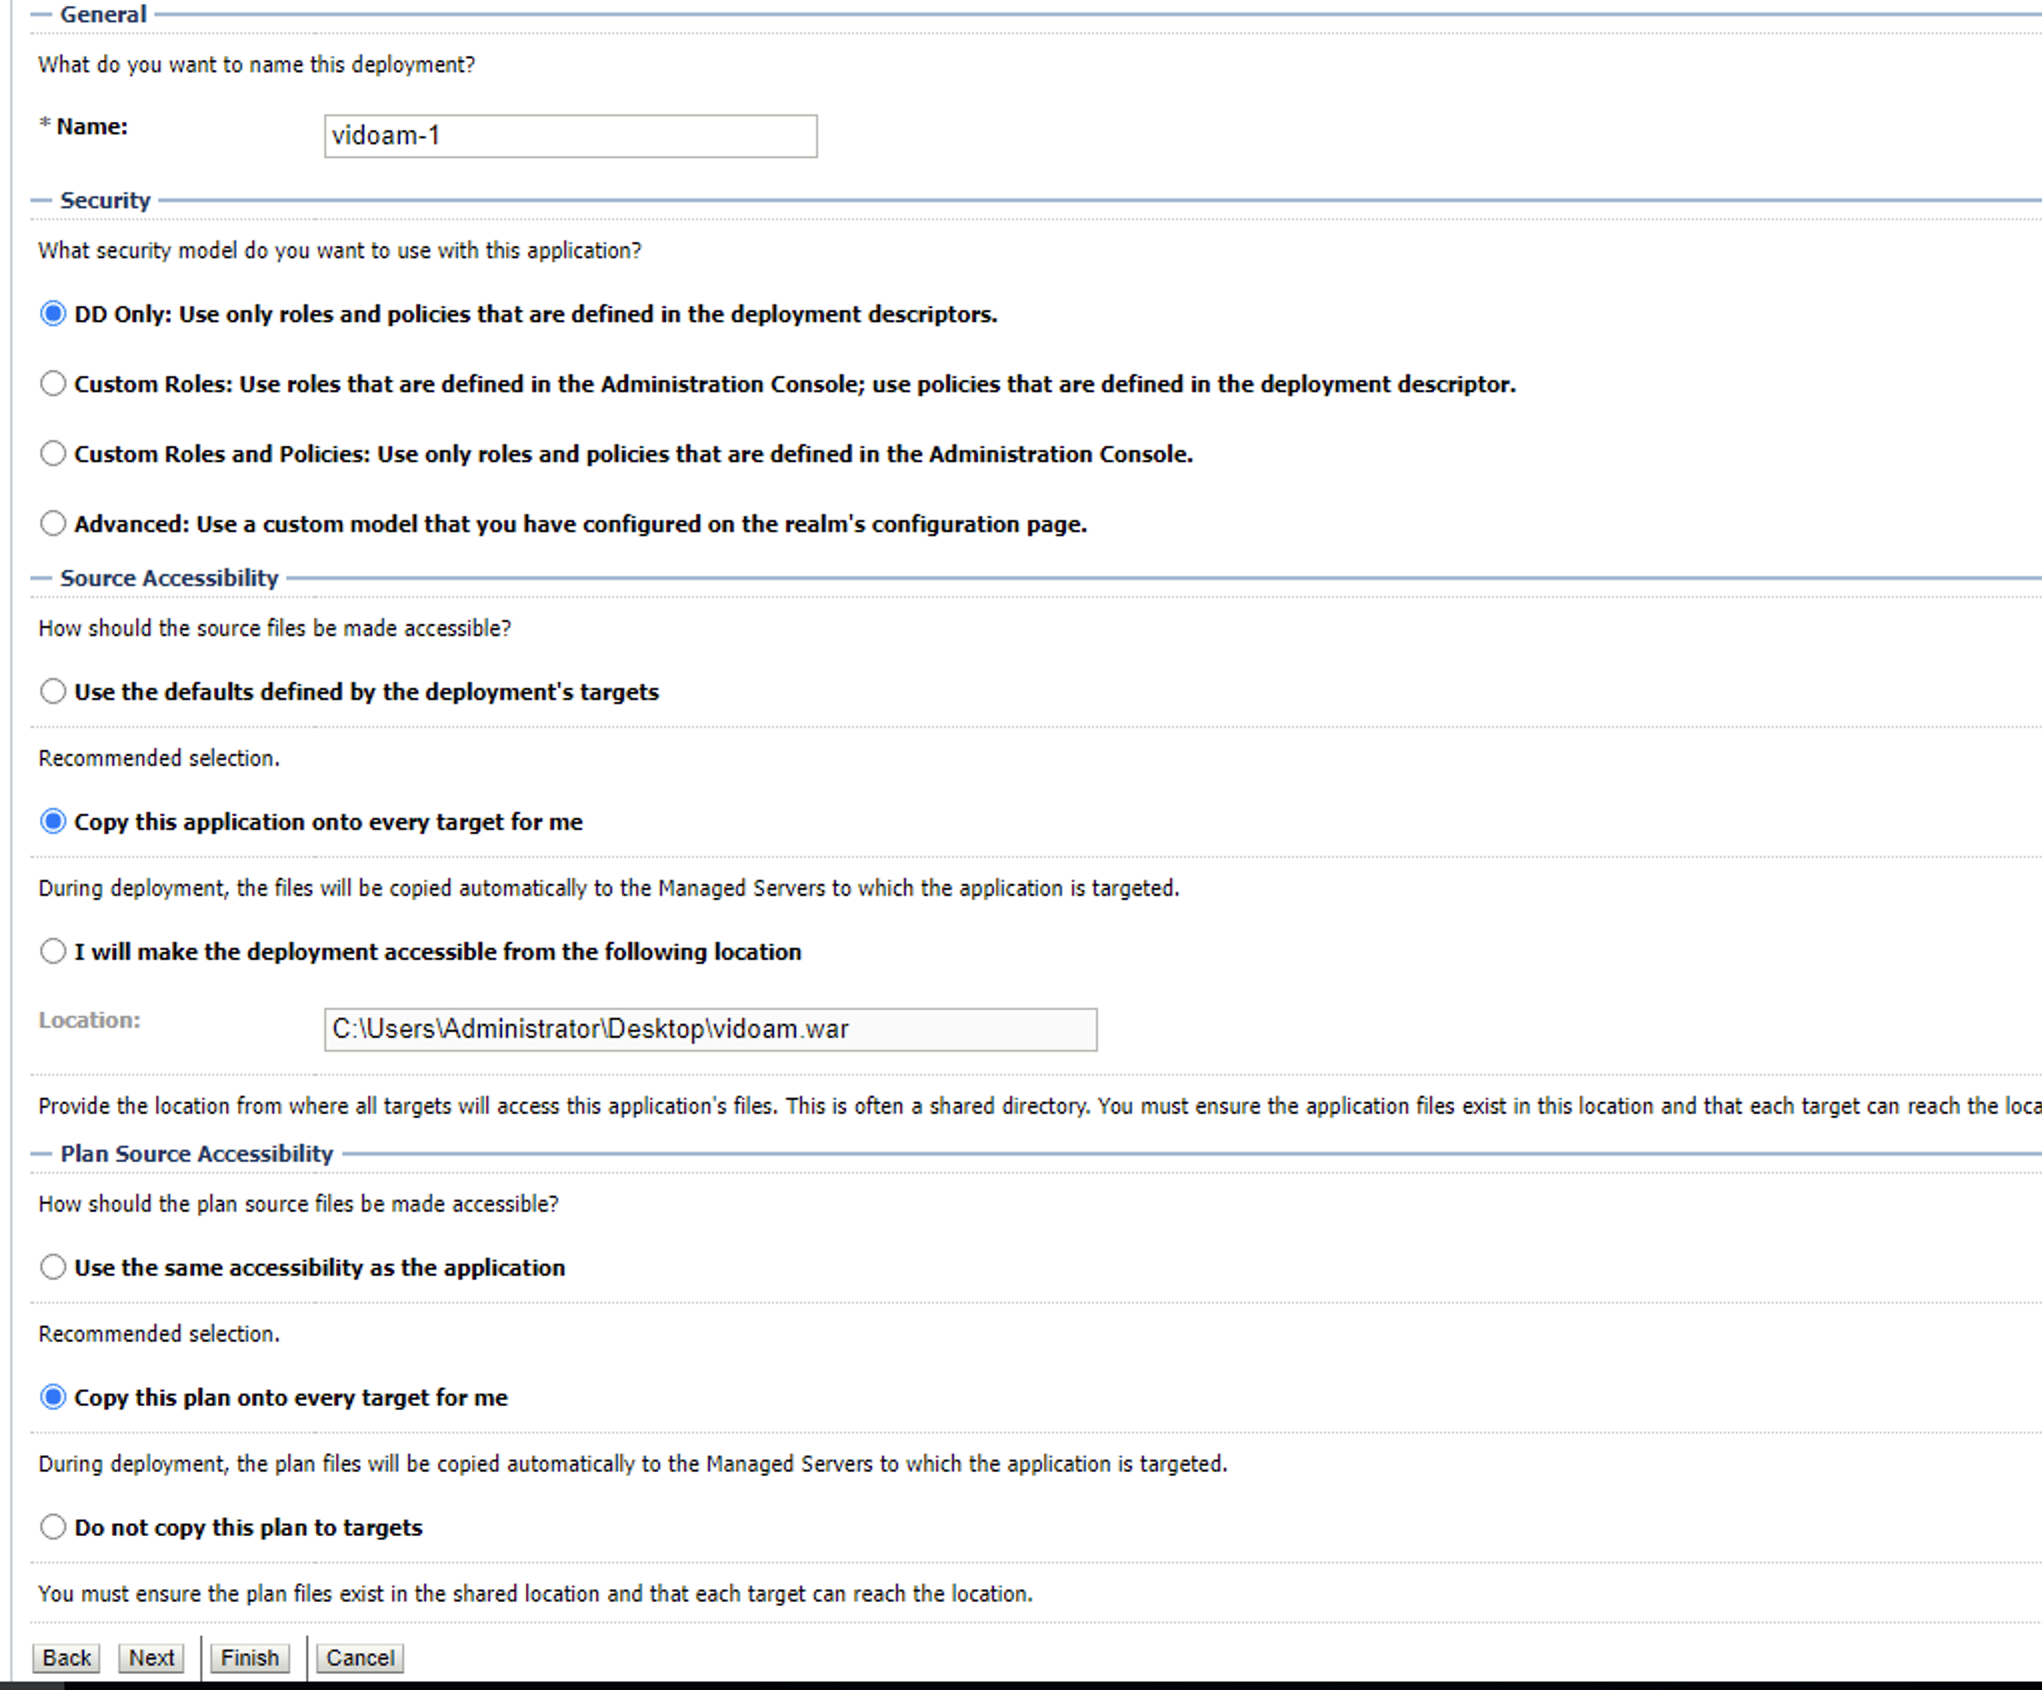Select Use the defaults defined by deployment's targets
Image resolution: width=2042 pixels, height=1690 pixels.
pos(52,690)
